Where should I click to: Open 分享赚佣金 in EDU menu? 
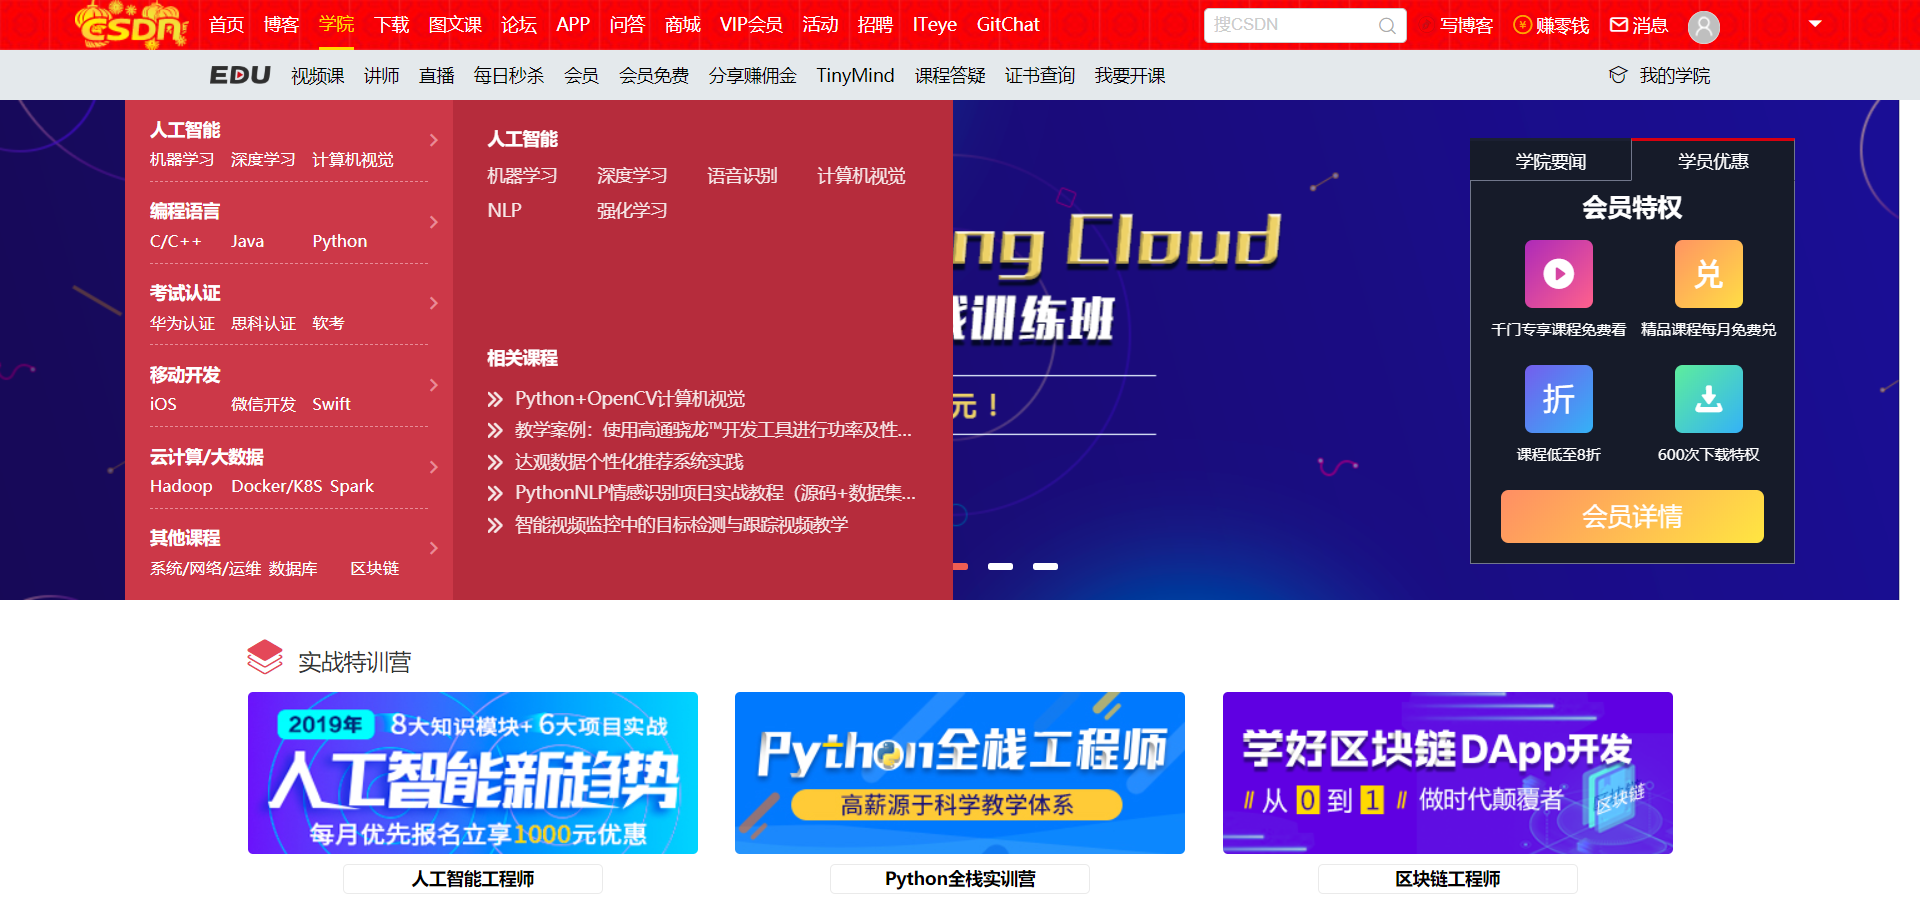click(x=753, y=76)
